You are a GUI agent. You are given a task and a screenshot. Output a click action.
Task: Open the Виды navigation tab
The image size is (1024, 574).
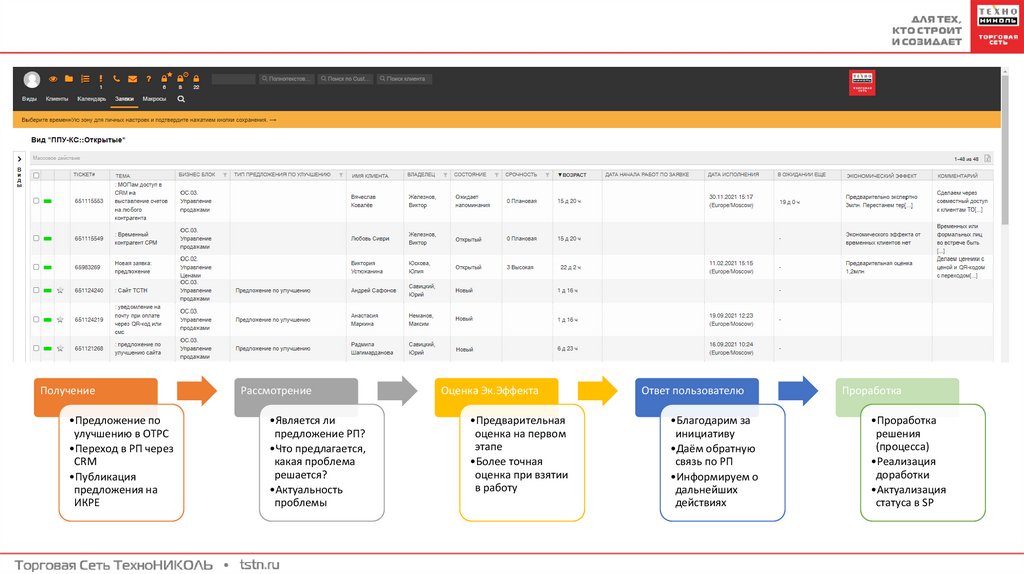29,99
